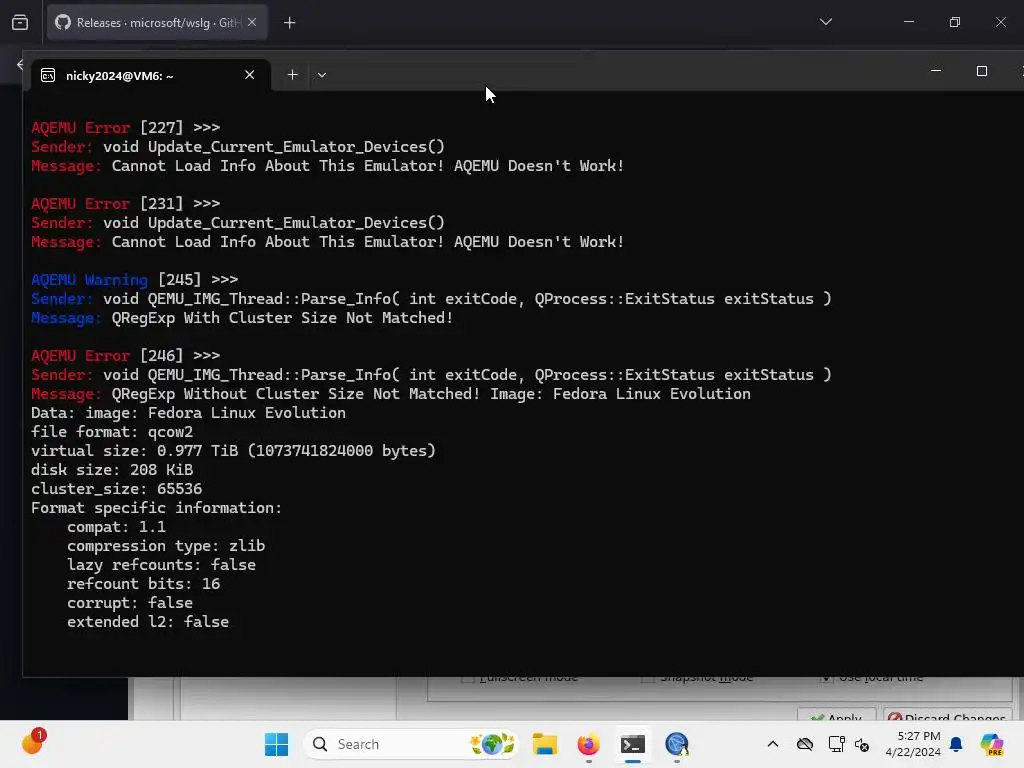Click the taskbar Search box

click(x=411, y=744)
